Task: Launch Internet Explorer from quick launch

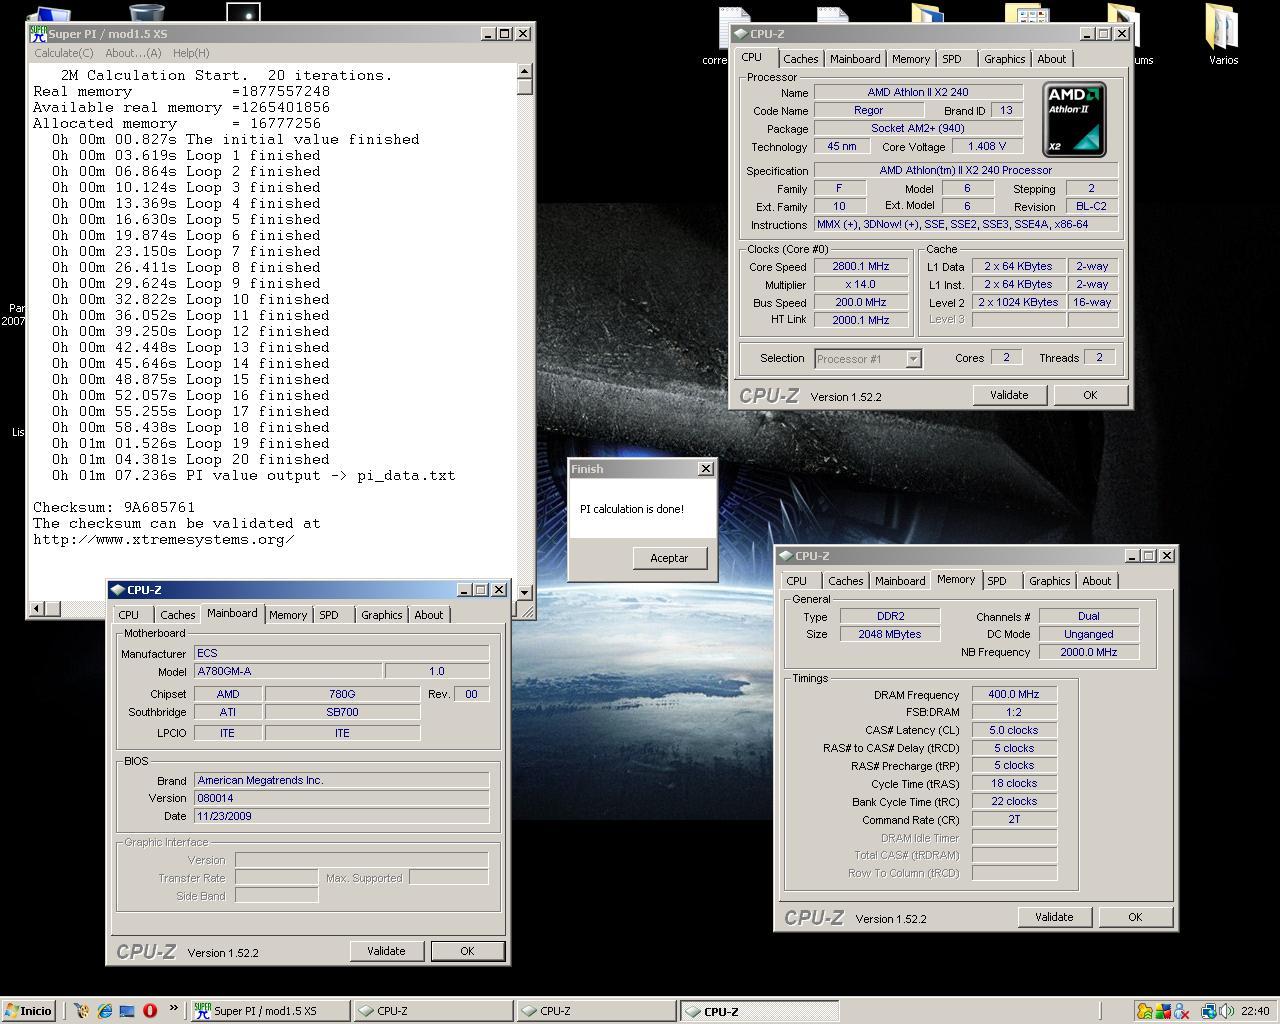Action: 104,1011
